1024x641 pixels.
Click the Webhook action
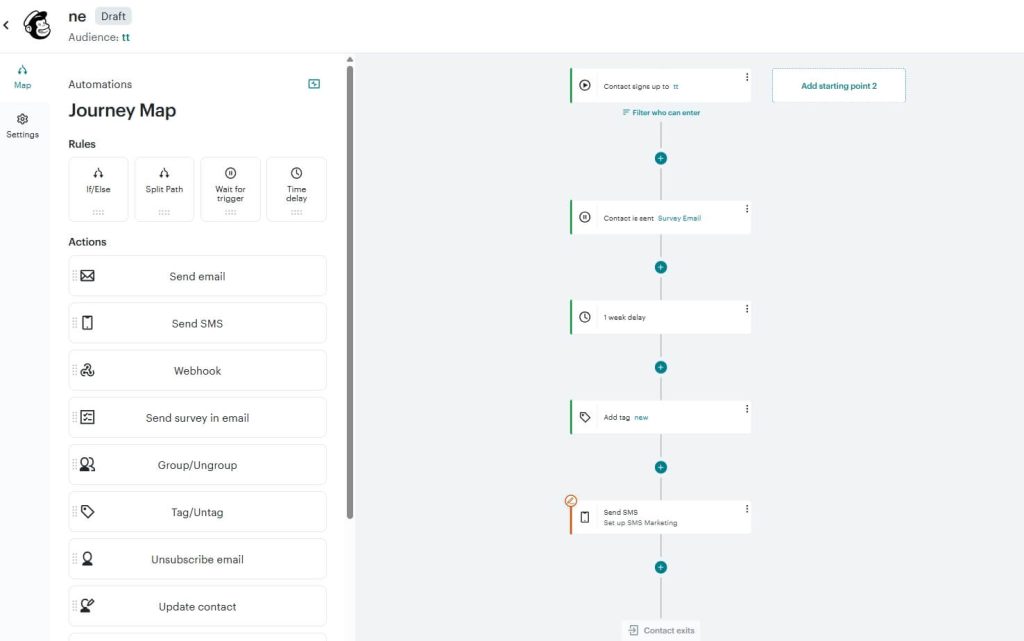coord(196,370)
